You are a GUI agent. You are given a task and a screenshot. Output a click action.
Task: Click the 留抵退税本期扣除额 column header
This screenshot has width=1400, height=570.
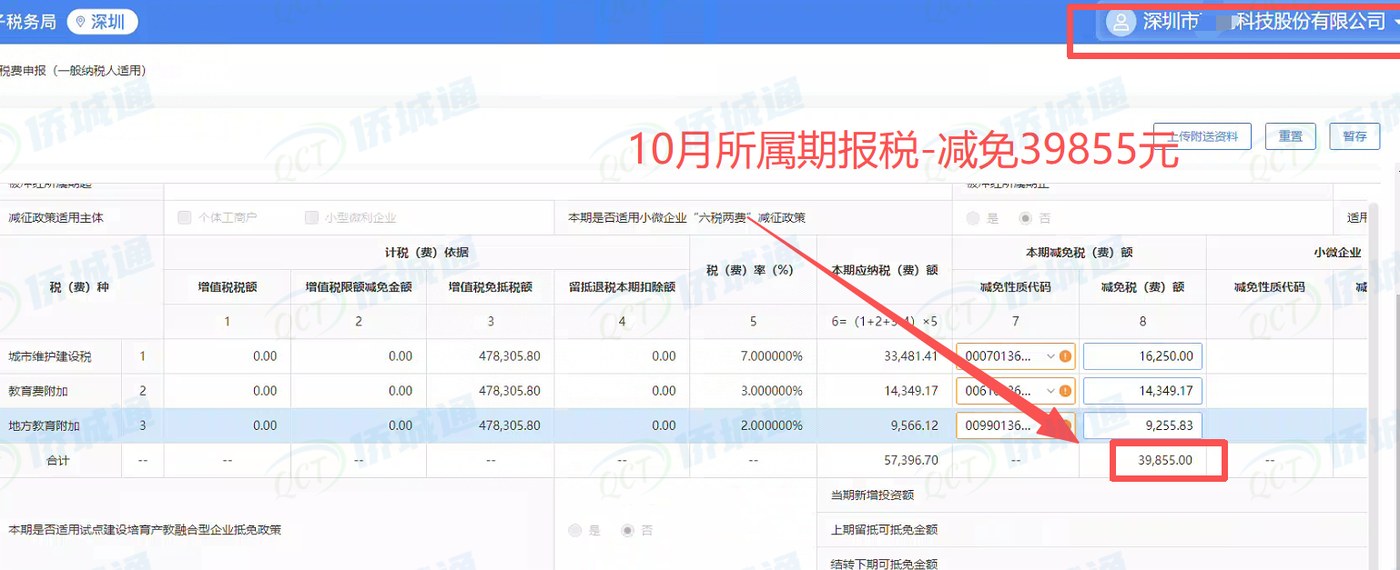click(622, 287)
